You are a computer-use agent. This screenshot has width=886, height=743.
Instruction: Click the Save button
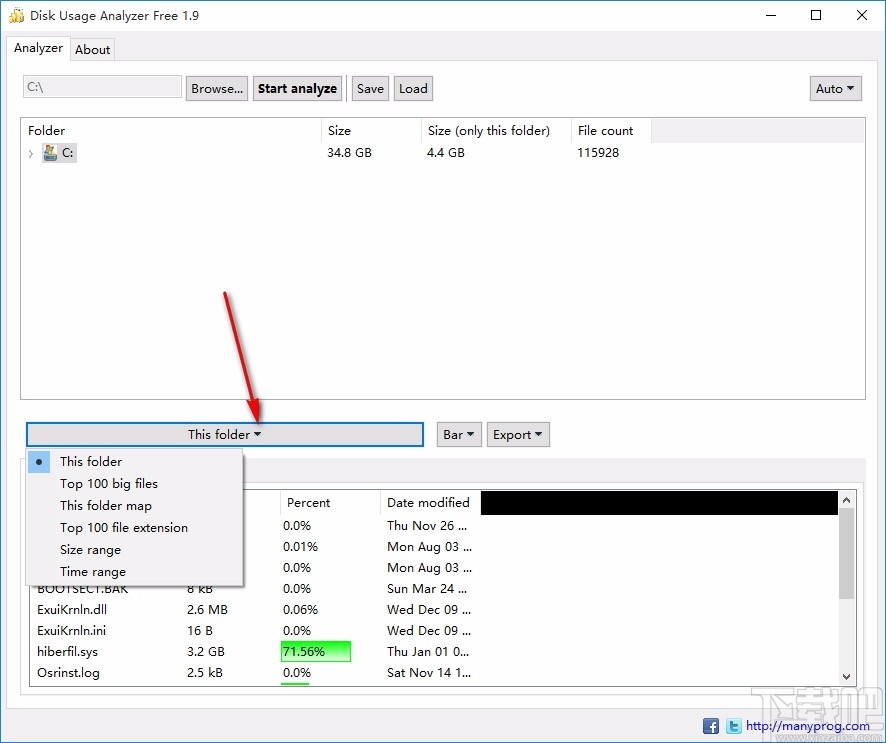370,88
